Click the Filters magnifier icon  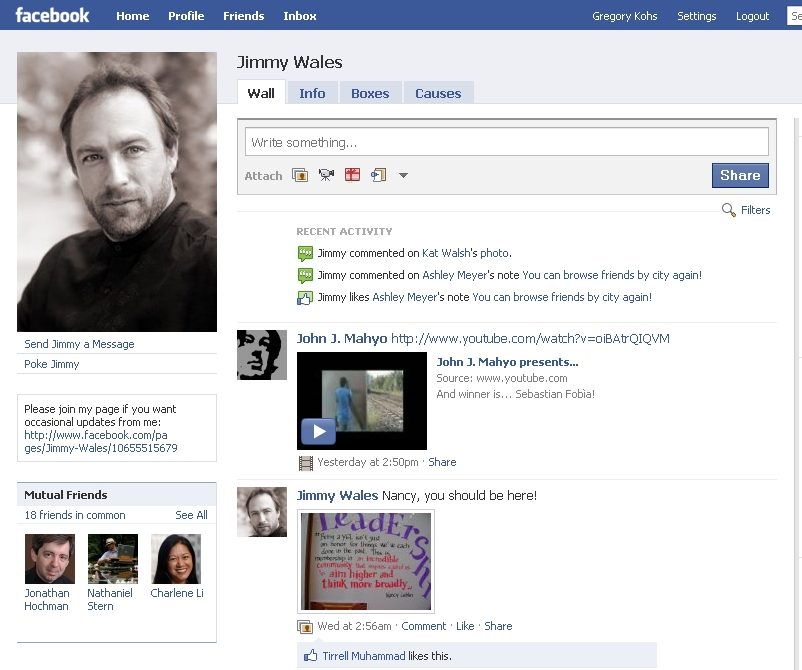pyautogui.click(x=729, y=210)
